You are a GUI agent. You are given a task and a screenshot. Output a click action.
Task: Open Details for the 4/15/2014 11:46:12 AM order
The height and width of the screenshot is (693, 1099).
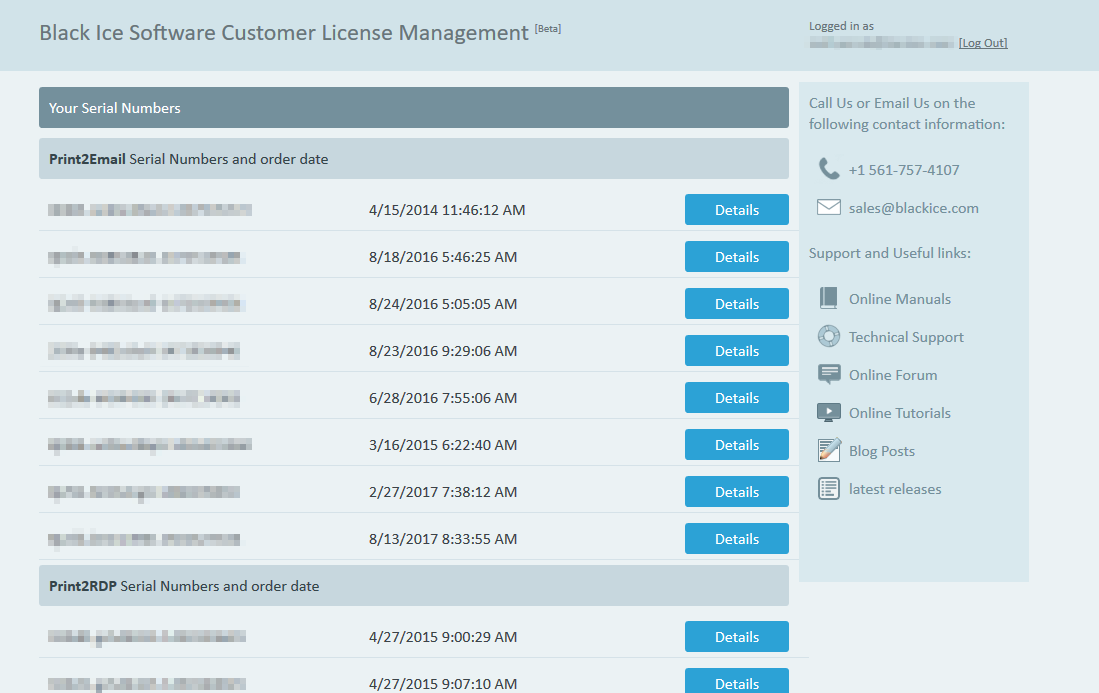click(737, 210)
